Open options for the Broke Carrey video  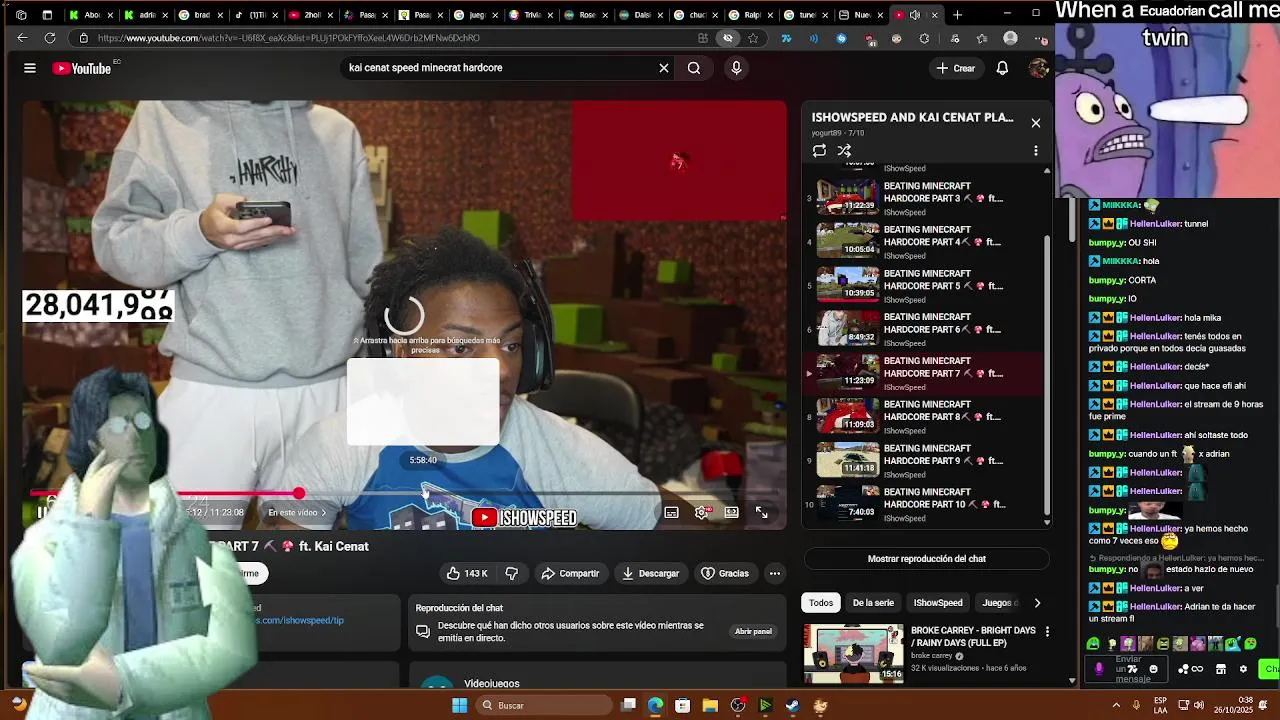(1047, 632)
